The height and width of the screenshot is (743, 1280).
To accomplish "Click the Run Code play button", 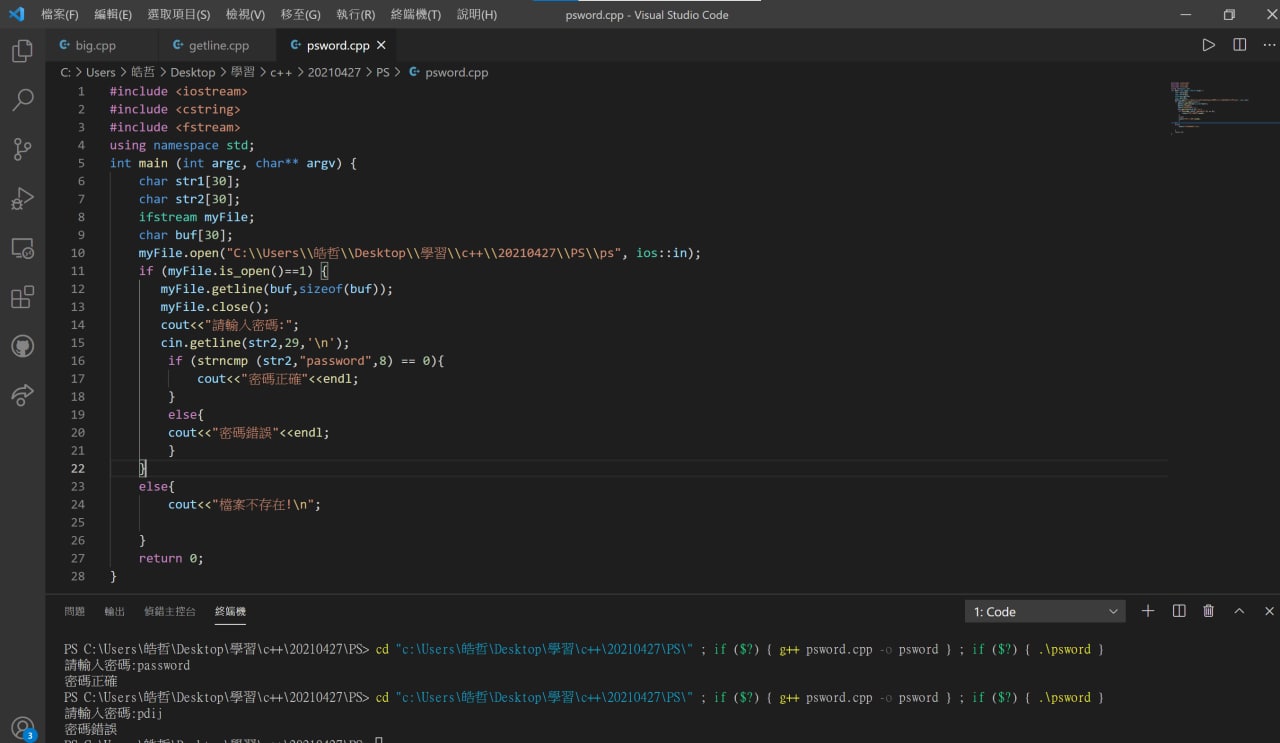I will (x=1209, y=45).
